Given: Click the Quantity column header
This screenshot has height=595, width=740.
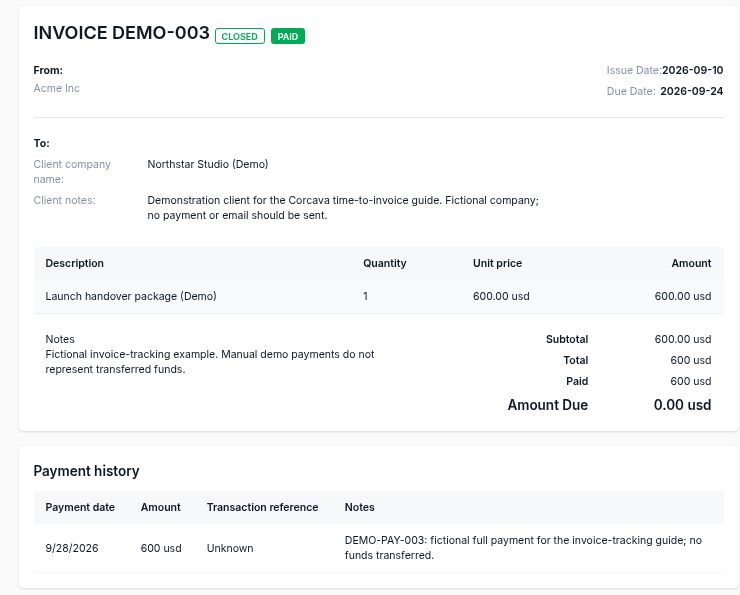Looking at the screenshot, I should (385, 263).
